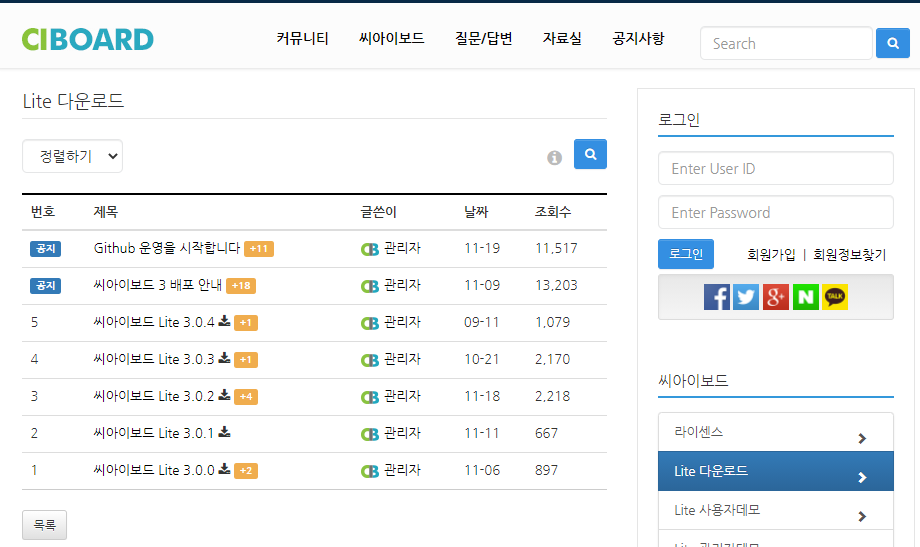Log in with the Google Plus icon
The image size is (920, 547).
776,297
